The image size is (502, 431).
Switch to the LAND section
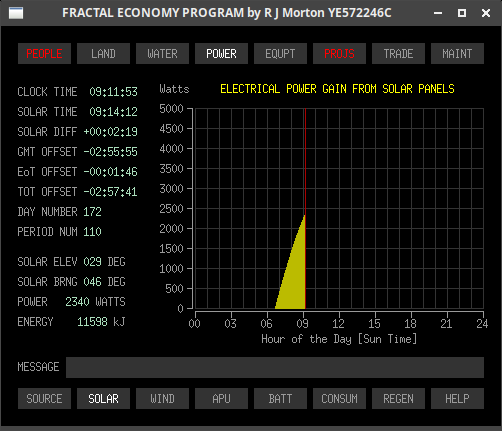(103, 53)
